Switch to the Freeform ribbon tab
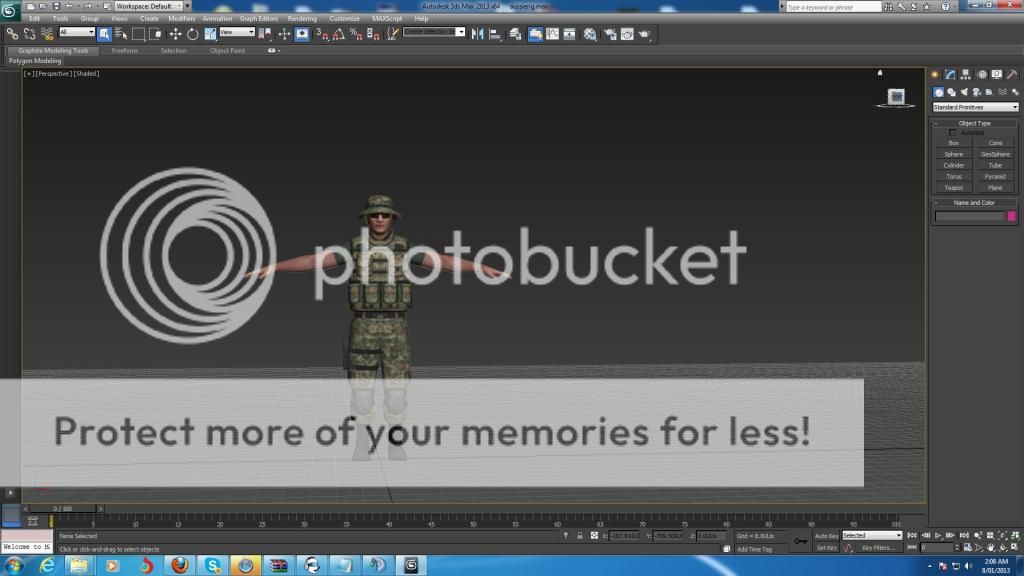Image resolution: width=1024 pixels, height=576 pixels. (x=124, y=50)
